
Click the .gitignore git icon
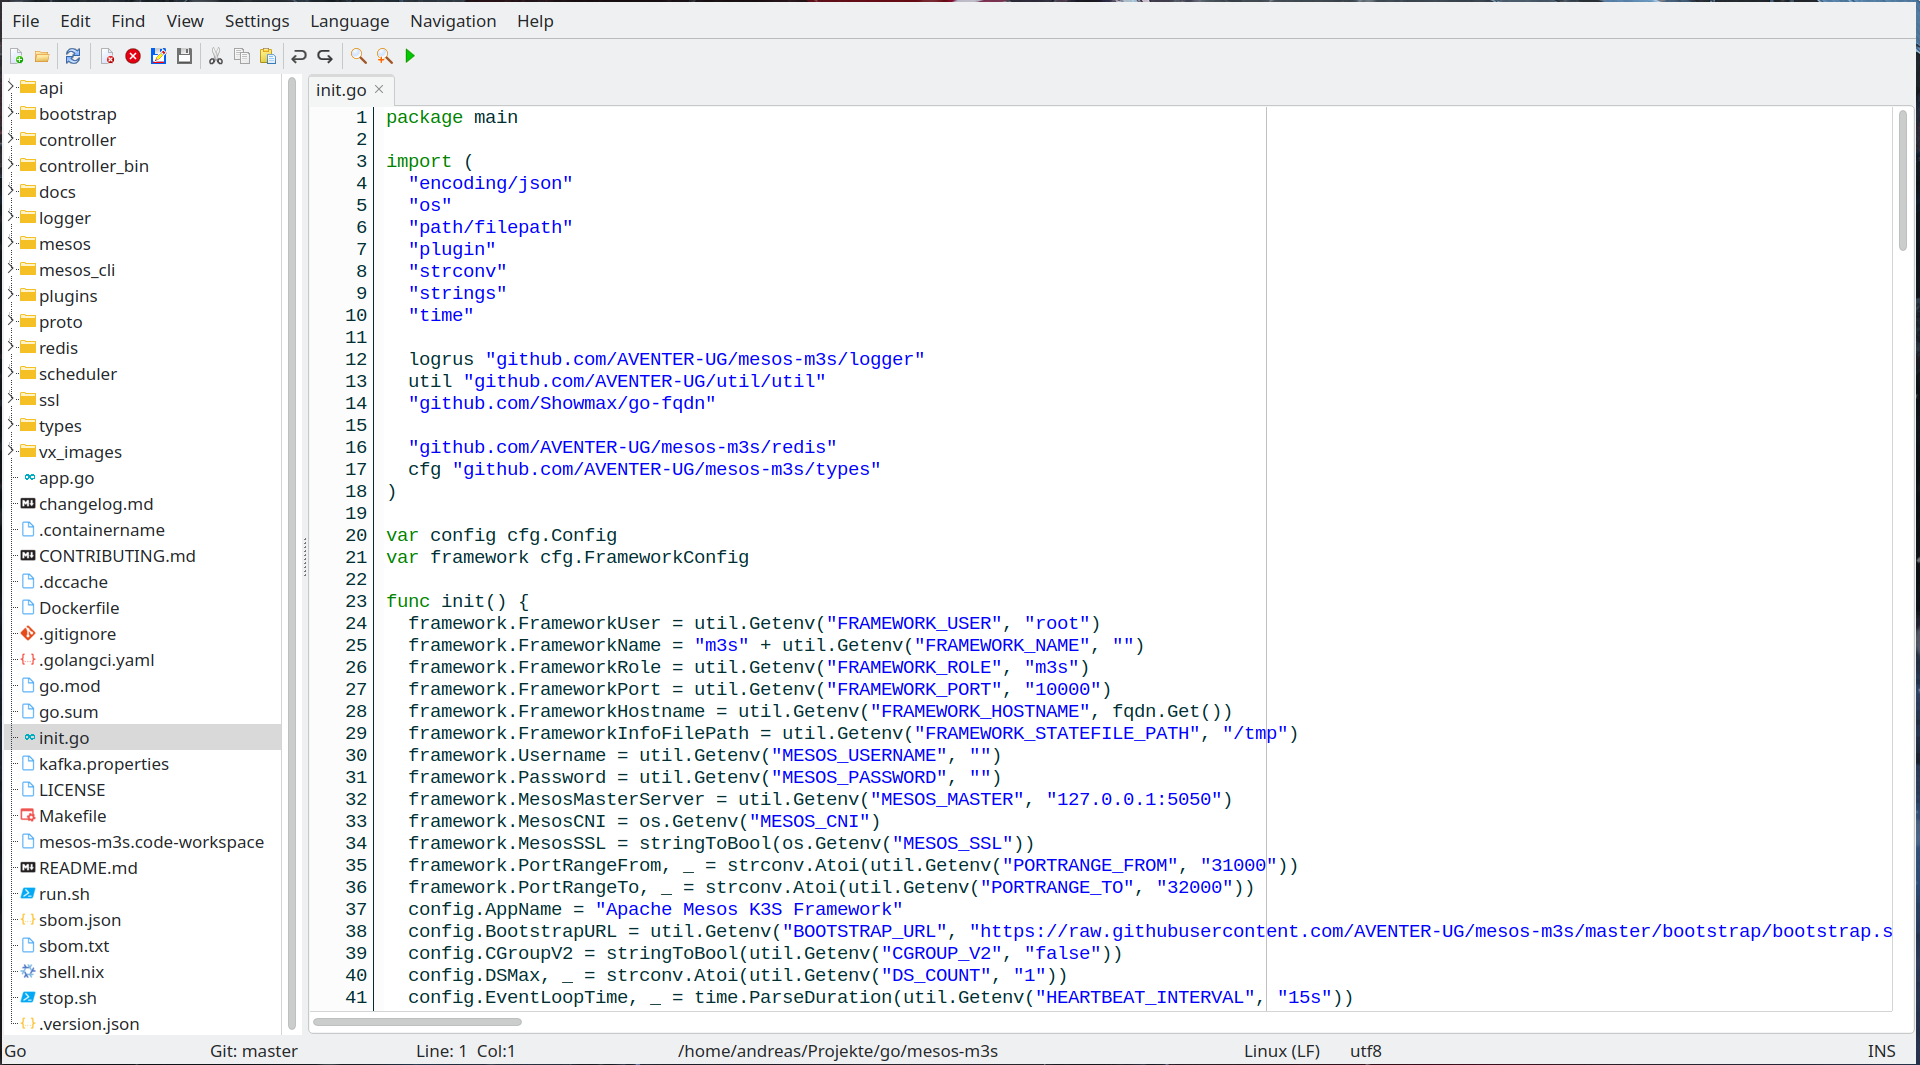(x=28, y=634)
